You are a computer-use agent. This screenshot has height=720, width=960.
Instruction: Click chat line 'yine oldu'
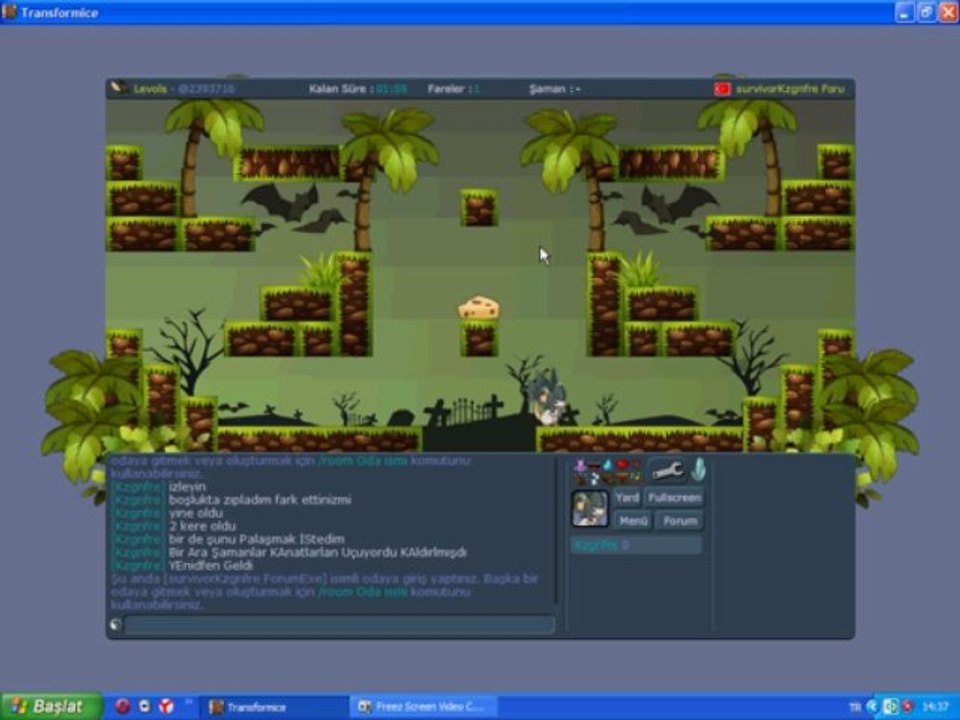tap(196, 513)
